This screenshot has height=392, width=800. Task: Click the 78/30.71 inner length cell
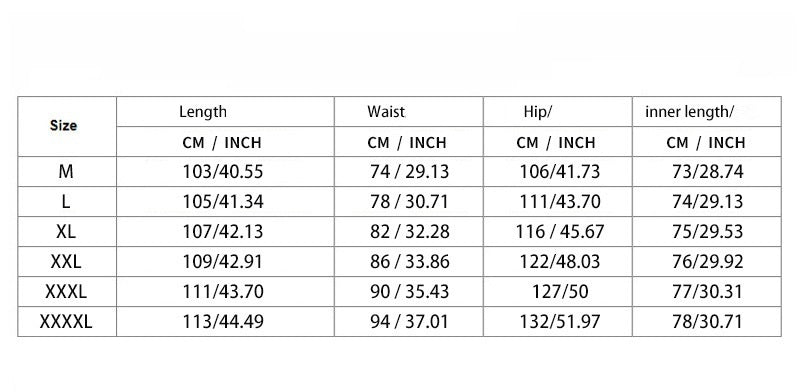pos(708,322)
